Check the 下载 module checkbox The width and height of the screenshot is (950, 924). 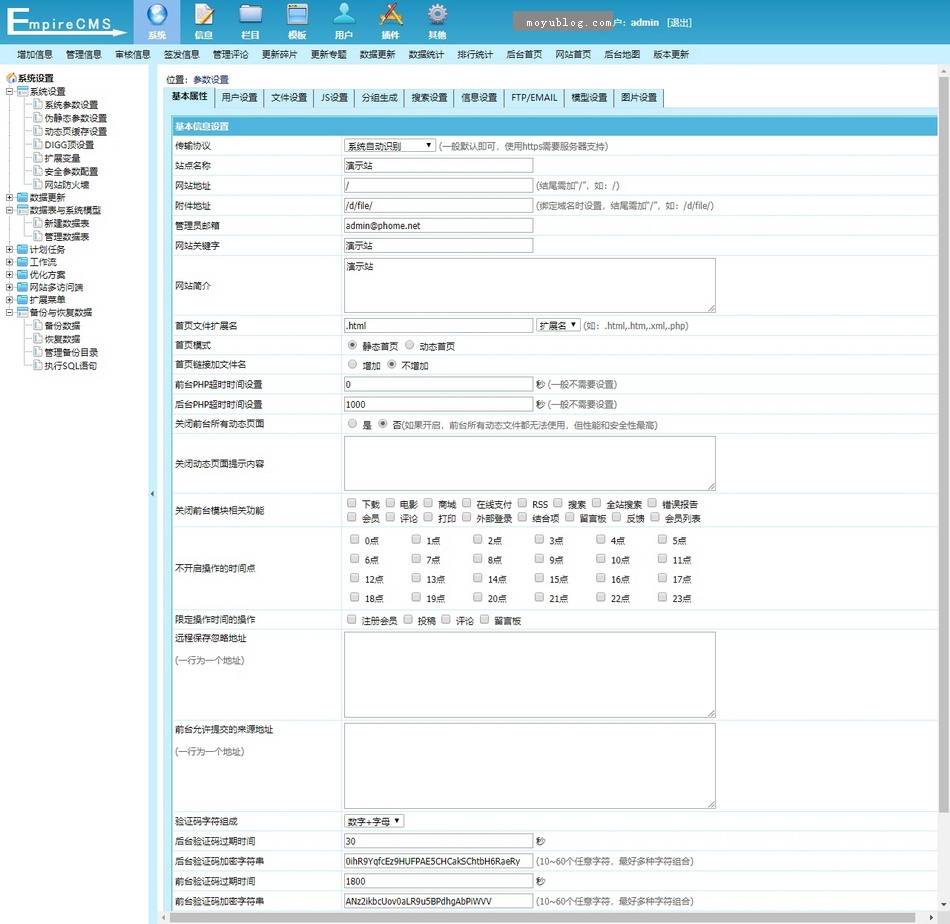[x=351, y=503]
